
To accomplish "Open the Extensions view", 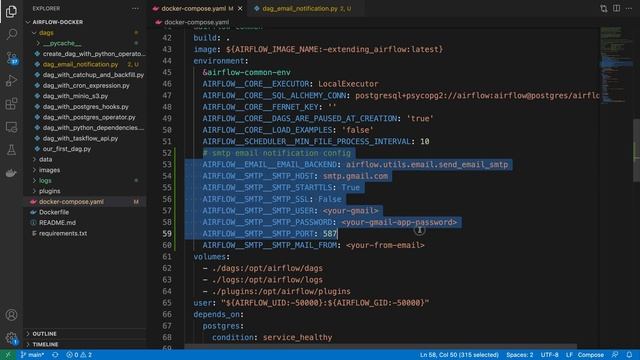I will pyautogui.click(x=11, y=104).
